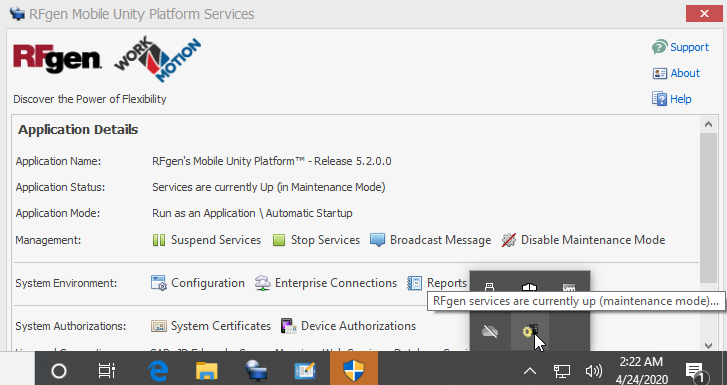Click the 'Run as an Application' mode text
Viewport: 727px width, 385px height.
(x=252, y=213)
